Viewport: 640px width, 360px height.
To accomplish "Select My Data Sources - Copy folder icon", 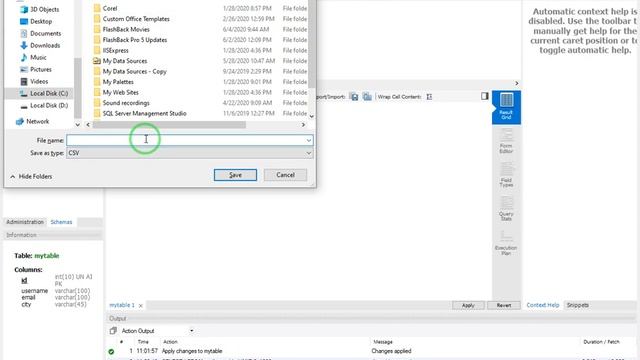I will tap(97, 71).
